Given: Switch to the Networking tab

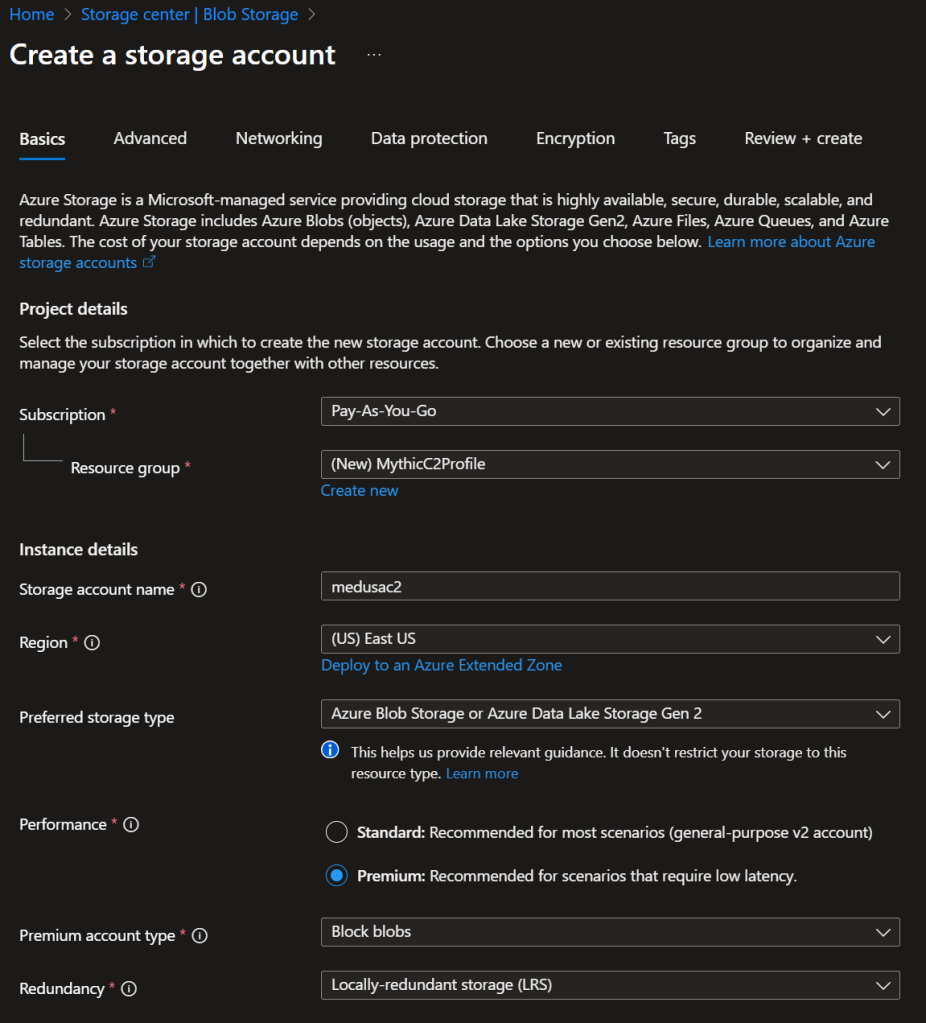Looking at the screenshot, I should coord(279,139).
